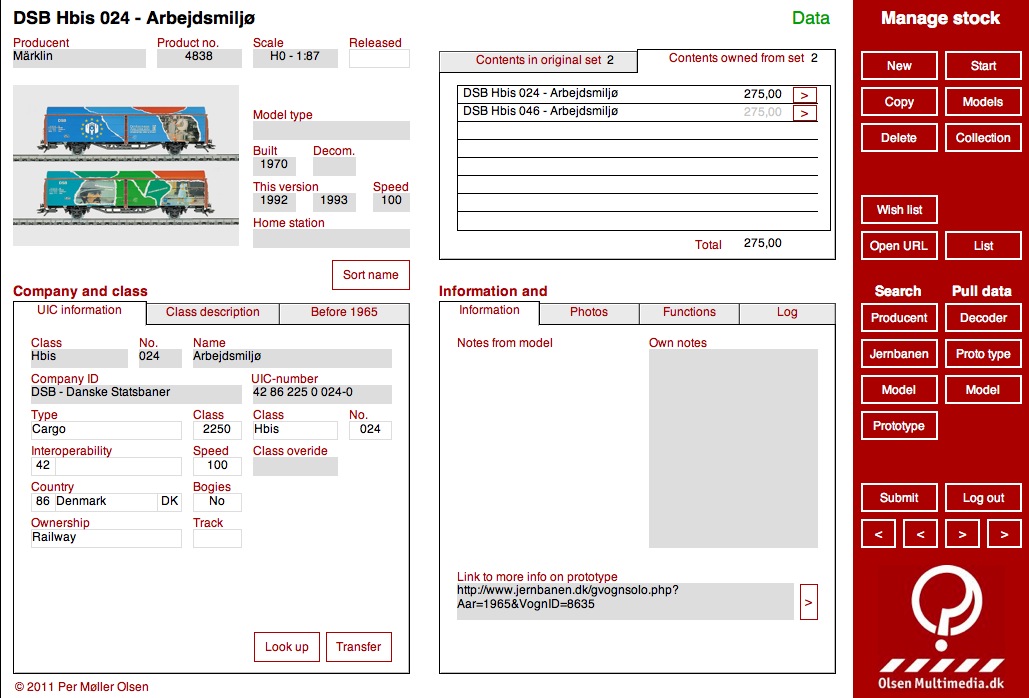Open the DSB Hbis 024 row arrow button
1029x698 pixels.
point(805,95)
